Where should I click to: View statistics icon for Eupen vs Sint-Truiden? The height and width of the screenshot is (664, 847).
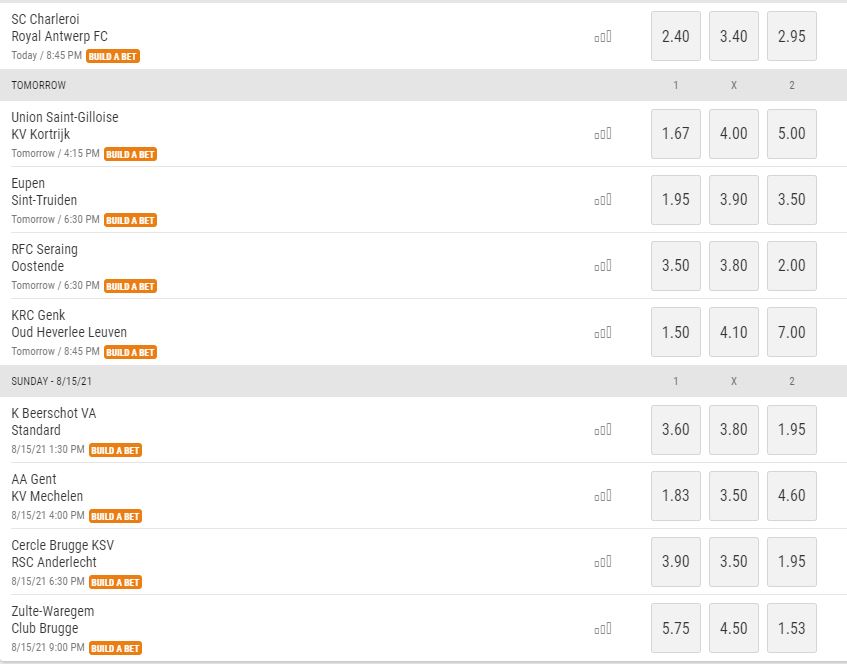click(x=603, y=200)
